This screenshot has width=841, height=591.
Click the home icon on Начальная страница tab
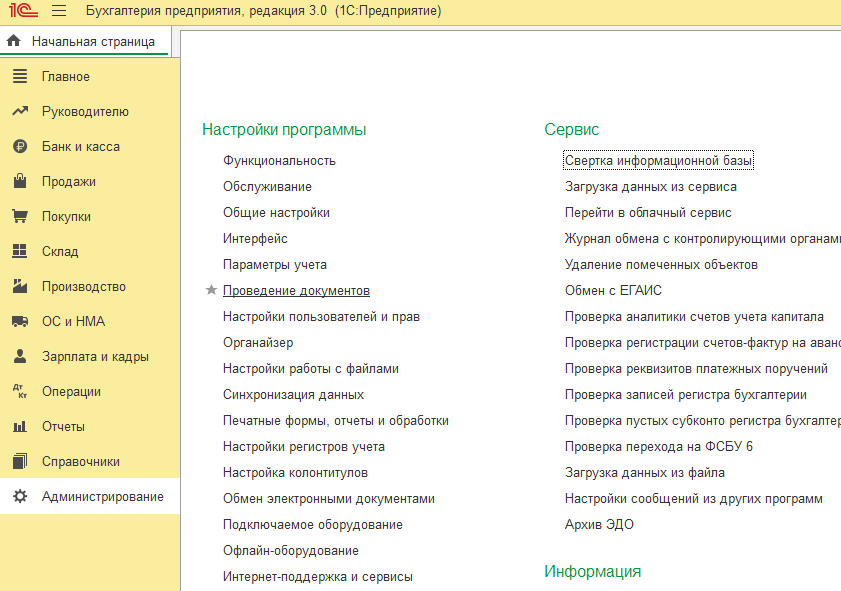coord(13,41)
